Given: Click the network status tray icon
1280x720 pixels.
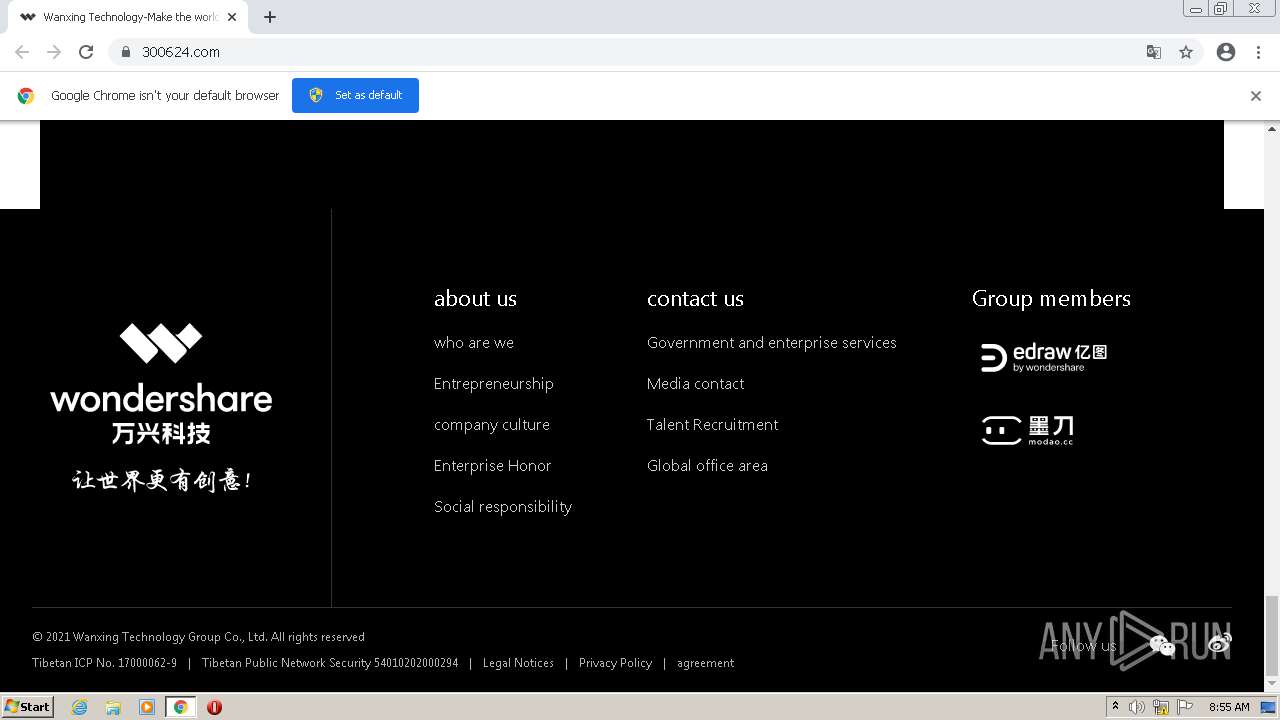Looking at the screenshot, I should pos(1161,707).
